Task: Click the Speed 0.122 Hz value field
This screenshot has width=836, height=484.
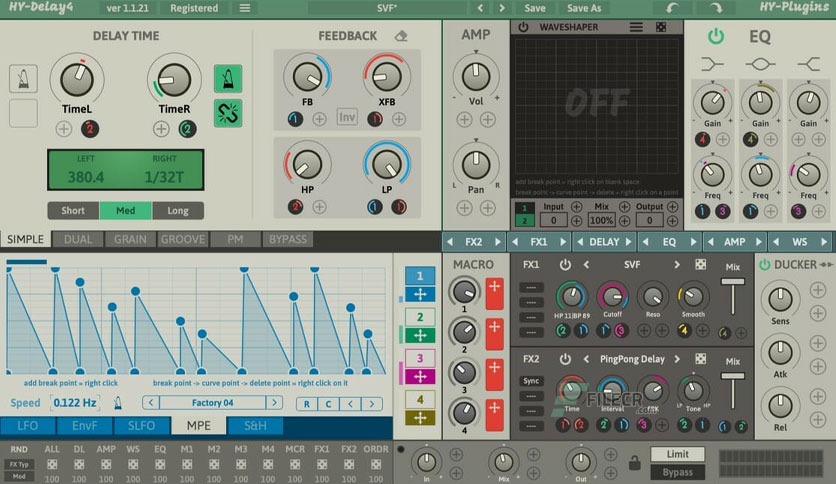Action: pos(75,403)
